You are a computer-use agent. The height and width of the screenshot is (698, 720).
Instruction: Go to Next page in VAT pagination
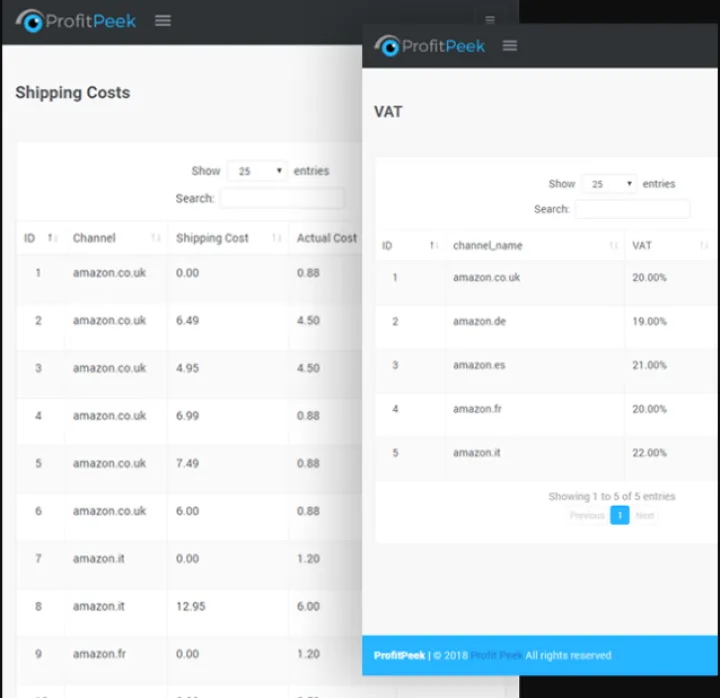(645, 516)
